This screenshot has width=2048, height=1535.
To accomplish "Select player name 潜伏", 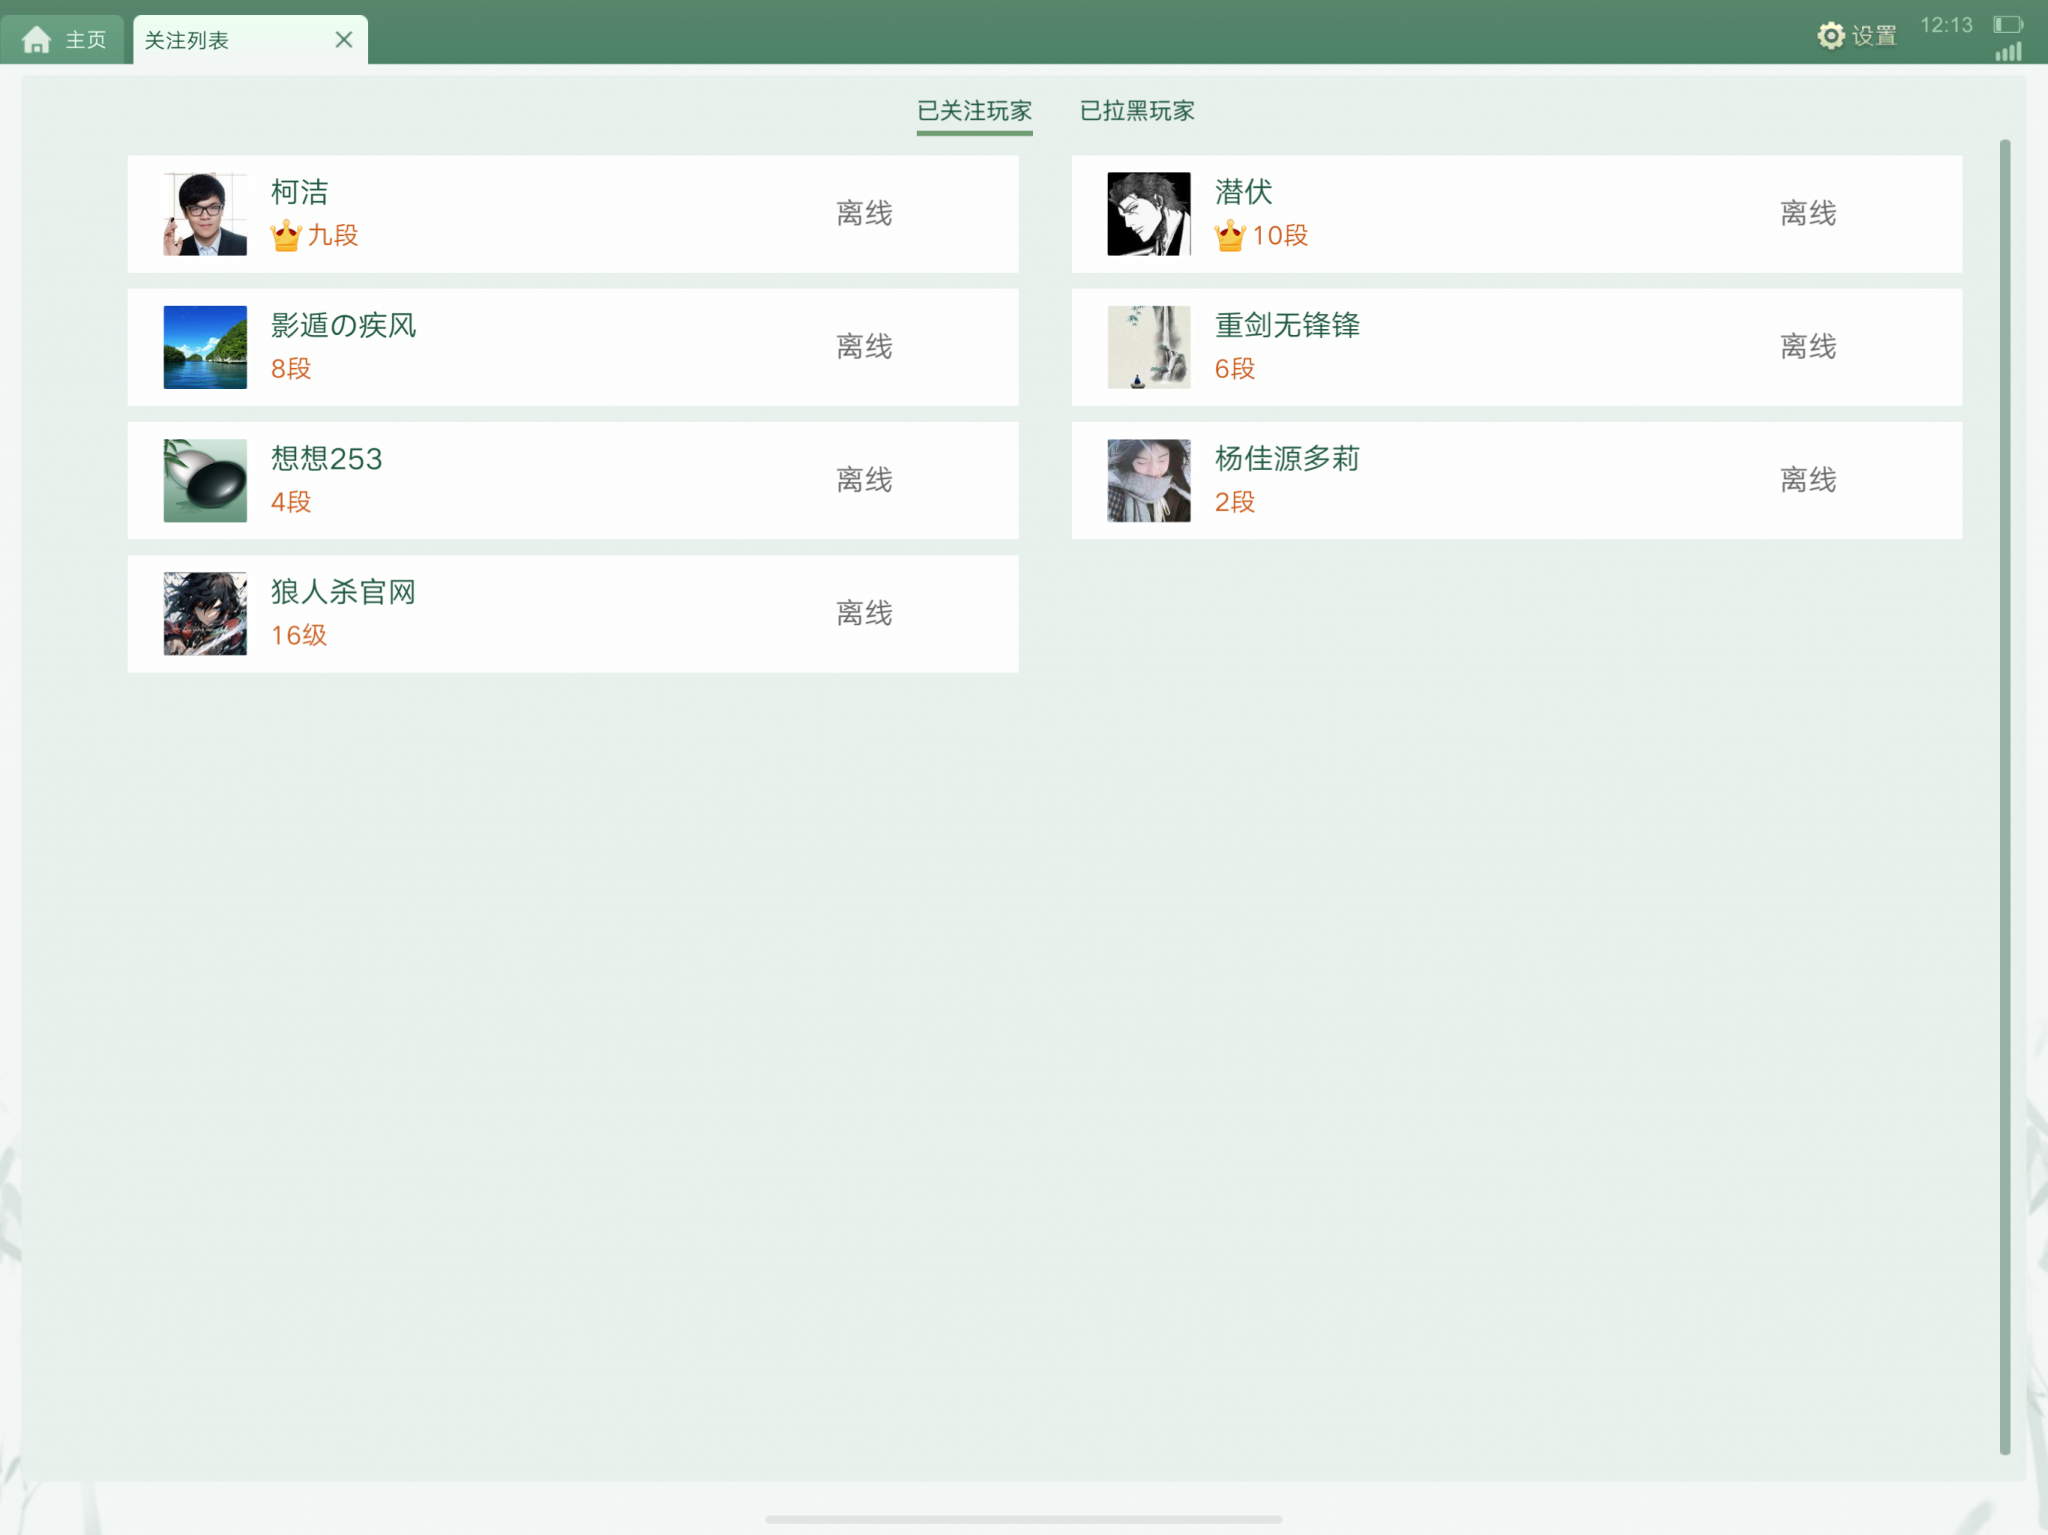I will pos(1243,192).
